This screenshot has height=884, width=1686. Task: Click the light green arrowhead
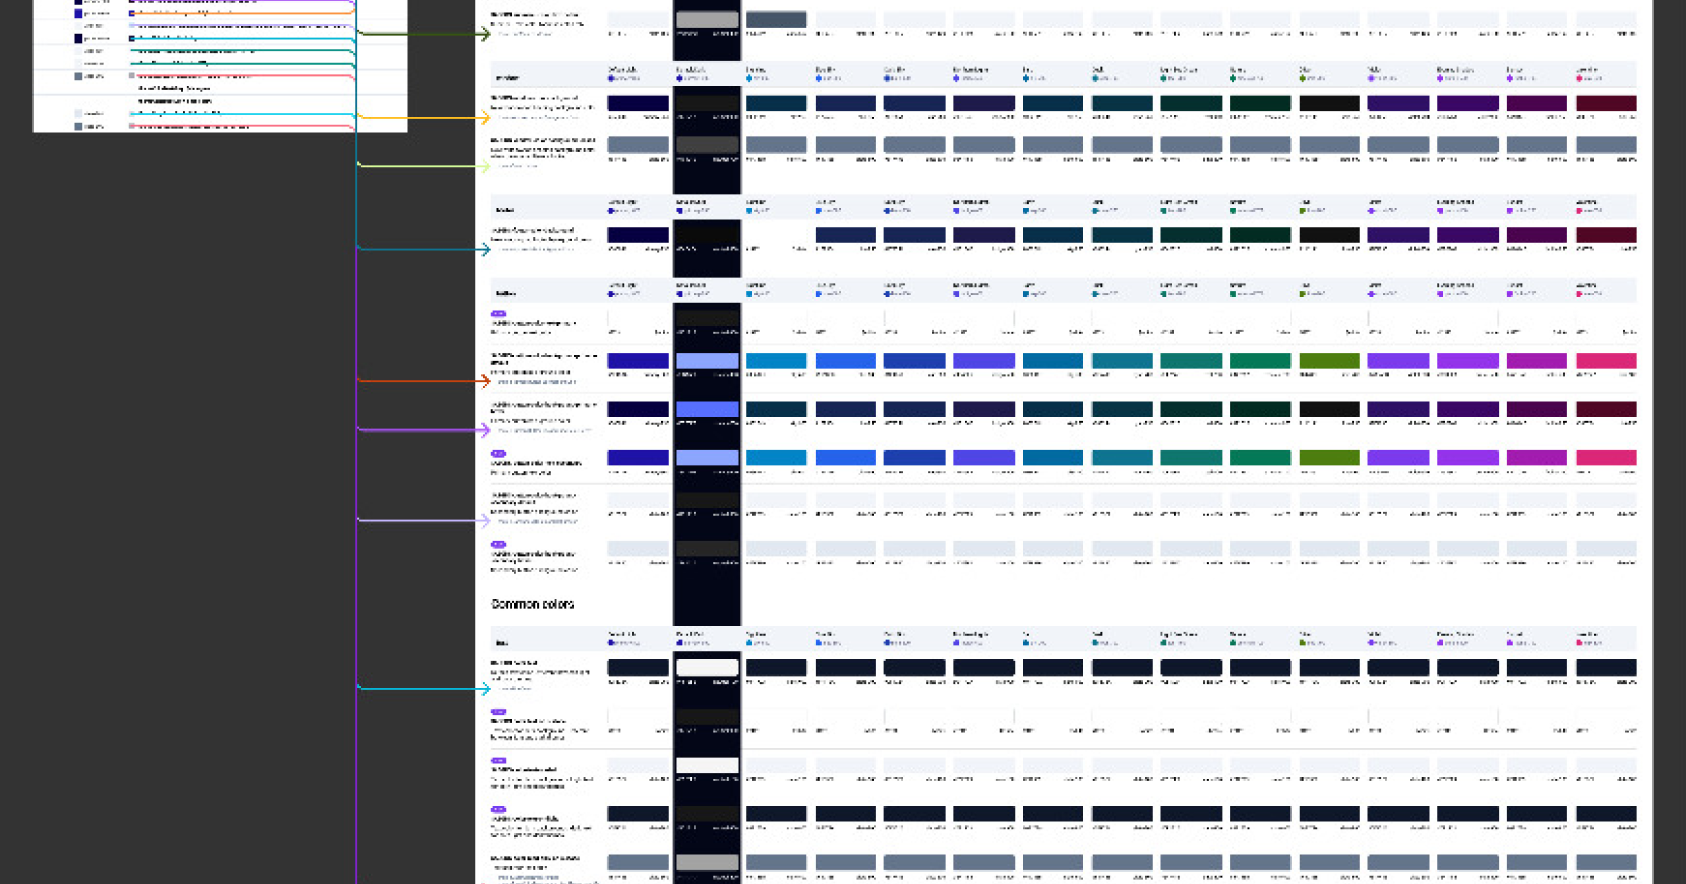pyautogui.click(x=485, y=166)
